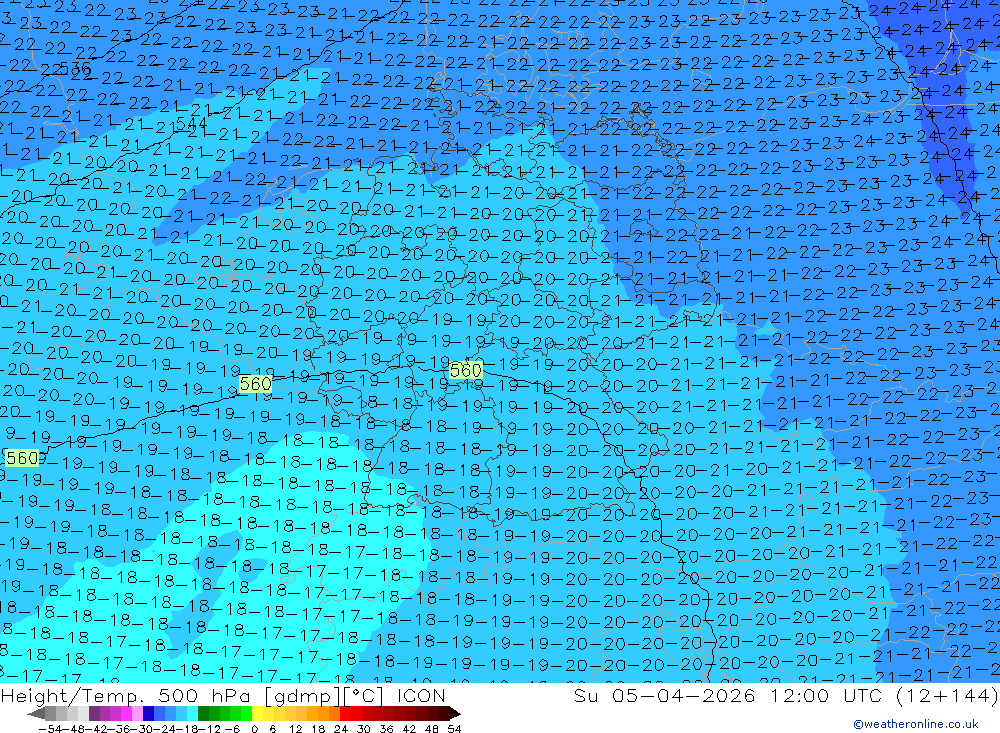
Task: Select the leftmost 560 contour label
Action: pos(22,457)
